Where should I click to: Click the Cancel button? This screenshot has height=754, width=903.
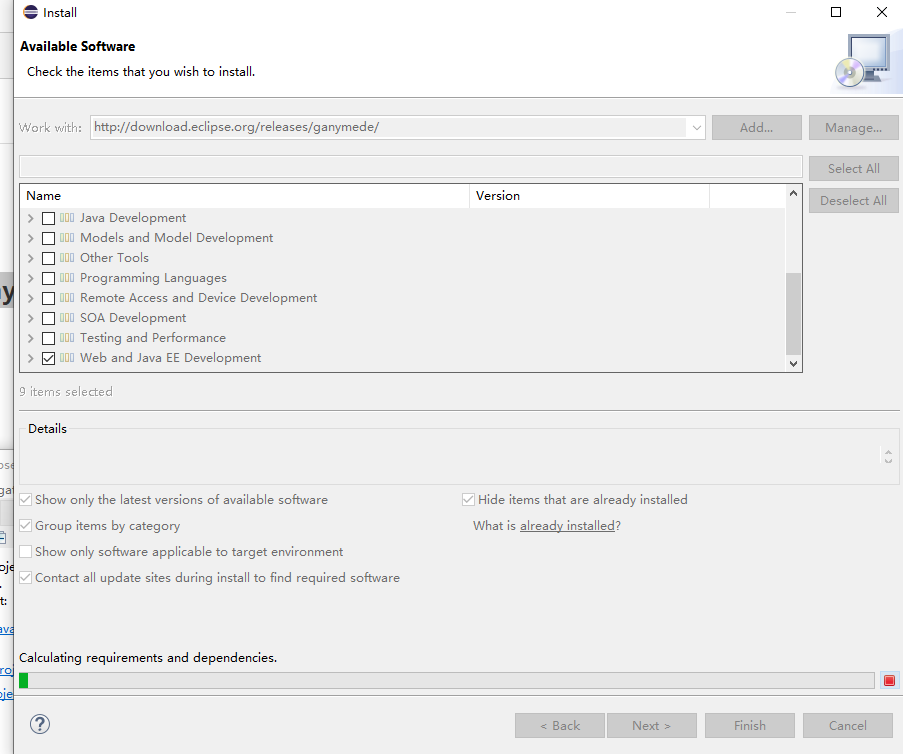[x=847, y=725]
